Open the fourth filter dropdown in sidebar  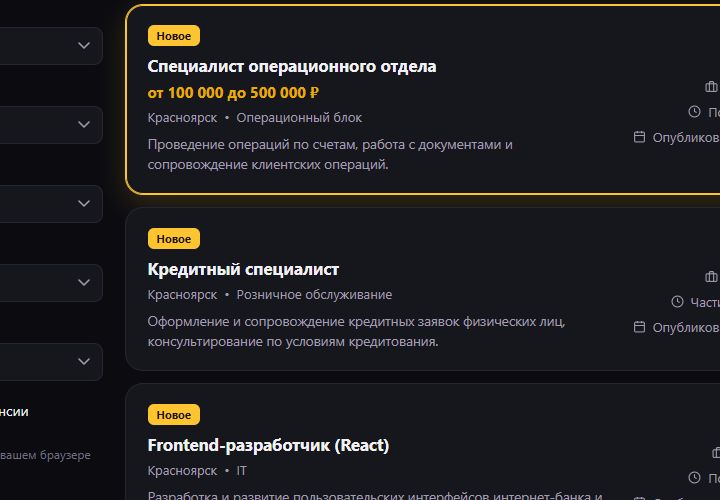click(84, 282)
